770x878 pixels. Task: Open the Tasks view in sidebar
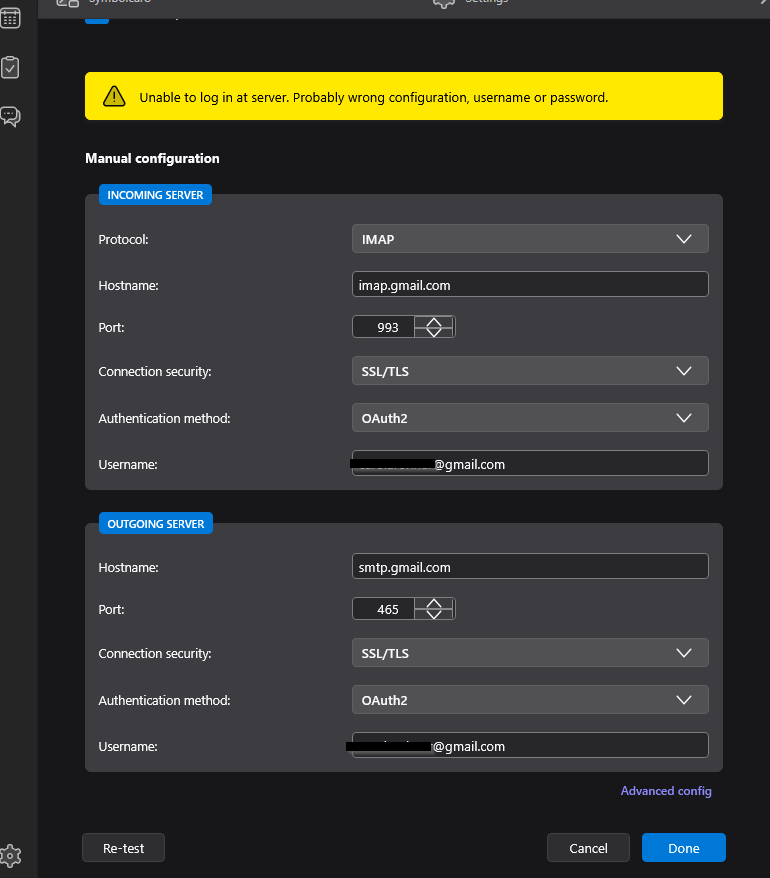11,68
